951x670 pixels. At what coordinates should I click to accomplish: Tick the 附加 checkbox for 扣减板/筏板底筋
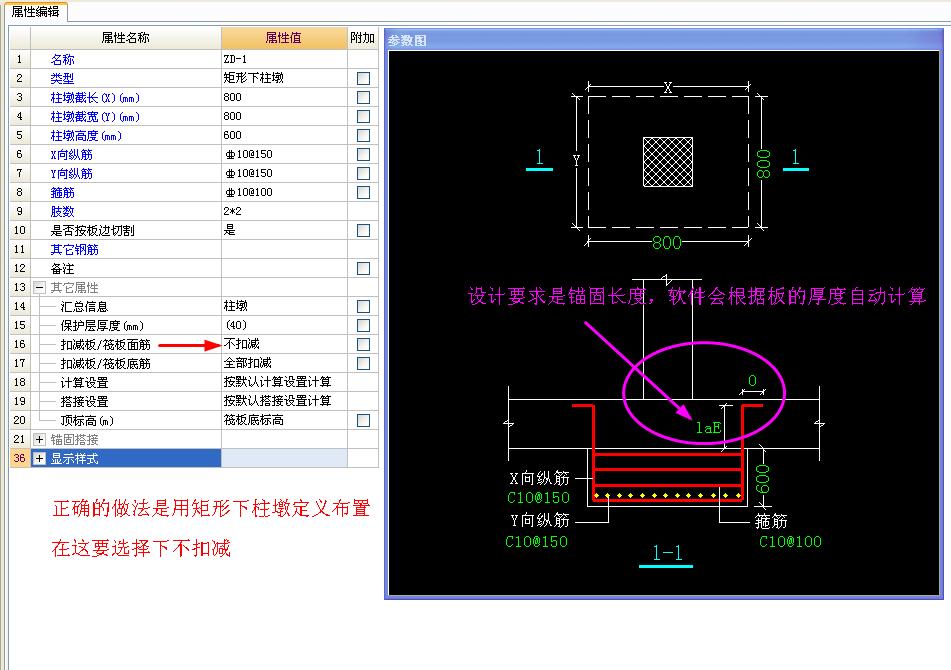(363, 363)
